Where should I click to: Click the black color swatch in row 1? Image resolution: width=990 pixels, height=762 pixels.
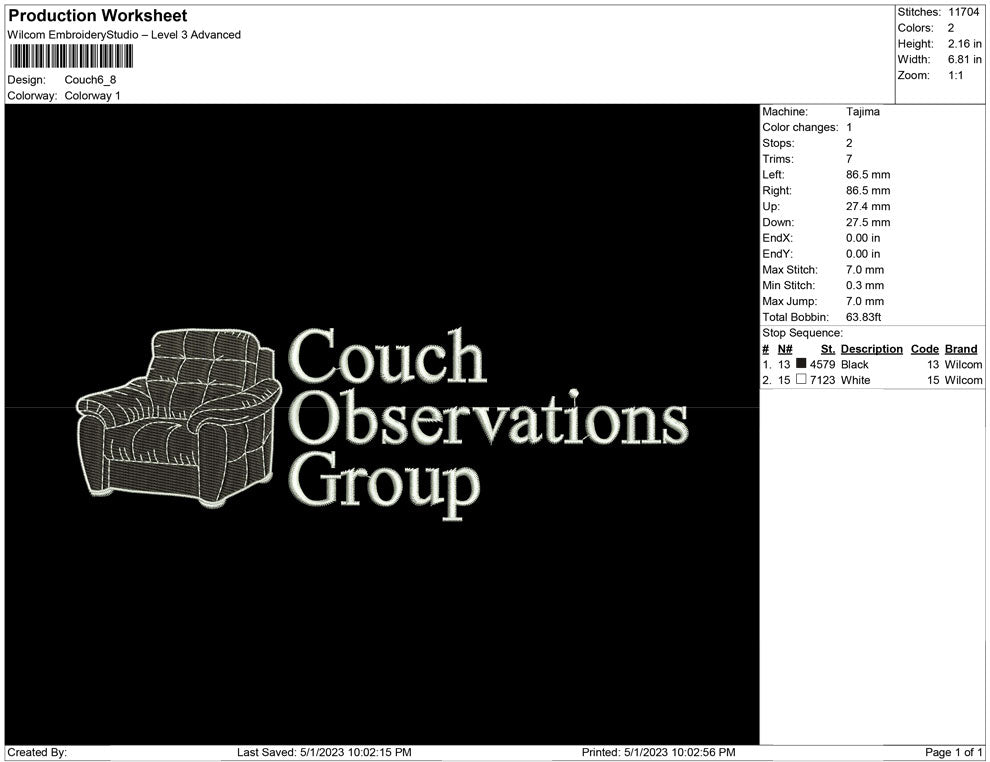801,363
